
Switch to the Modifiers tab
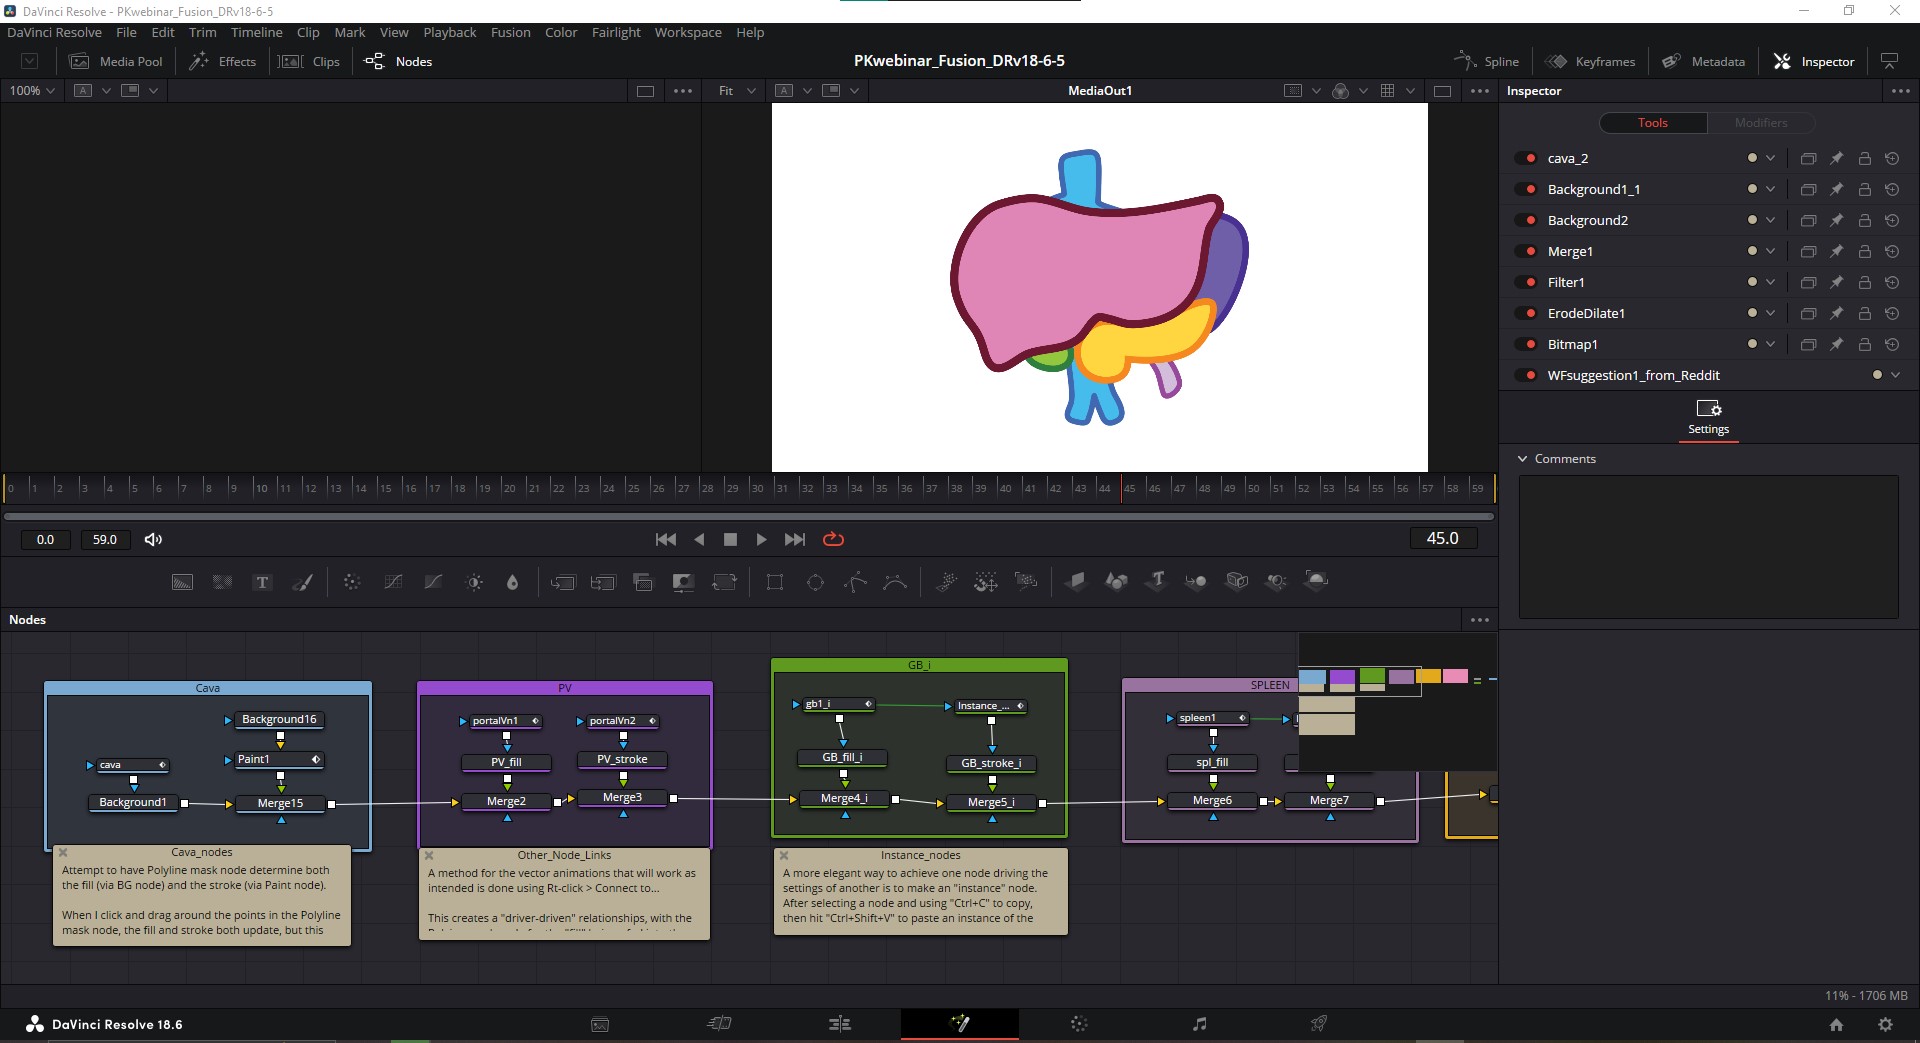tap(1761, 122)
